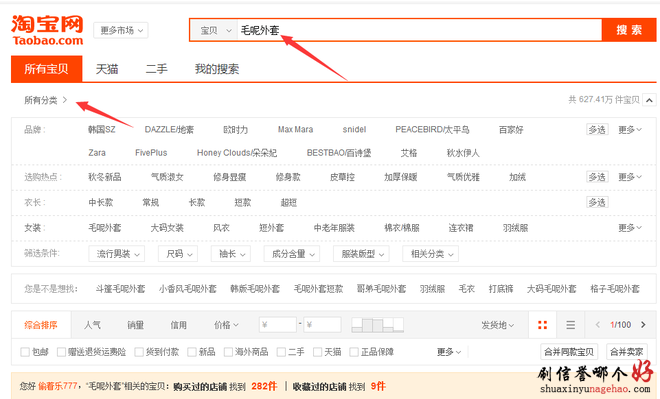
Task: Click username 偷着乐777
Action: click(58, 386)
